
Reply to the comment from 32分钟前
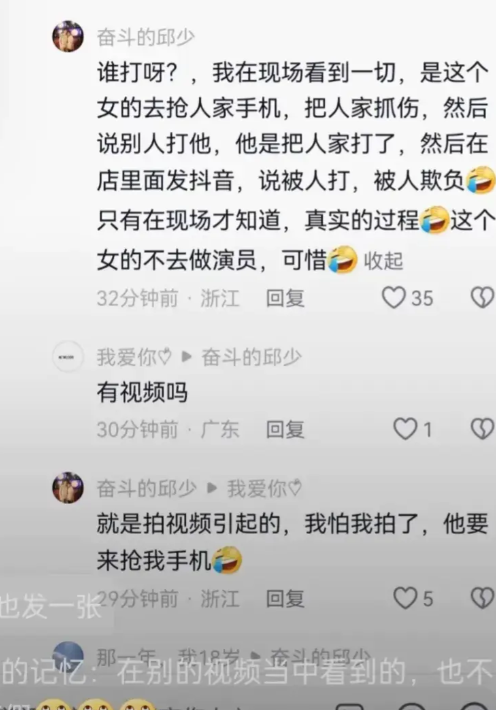(x=285, y=298)
